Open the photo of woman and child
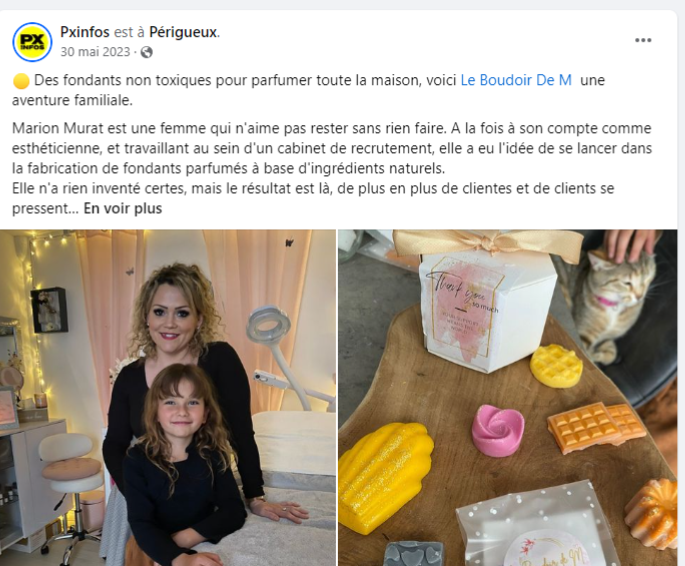This screenshot has width=685, height=566. coord(168,397)
